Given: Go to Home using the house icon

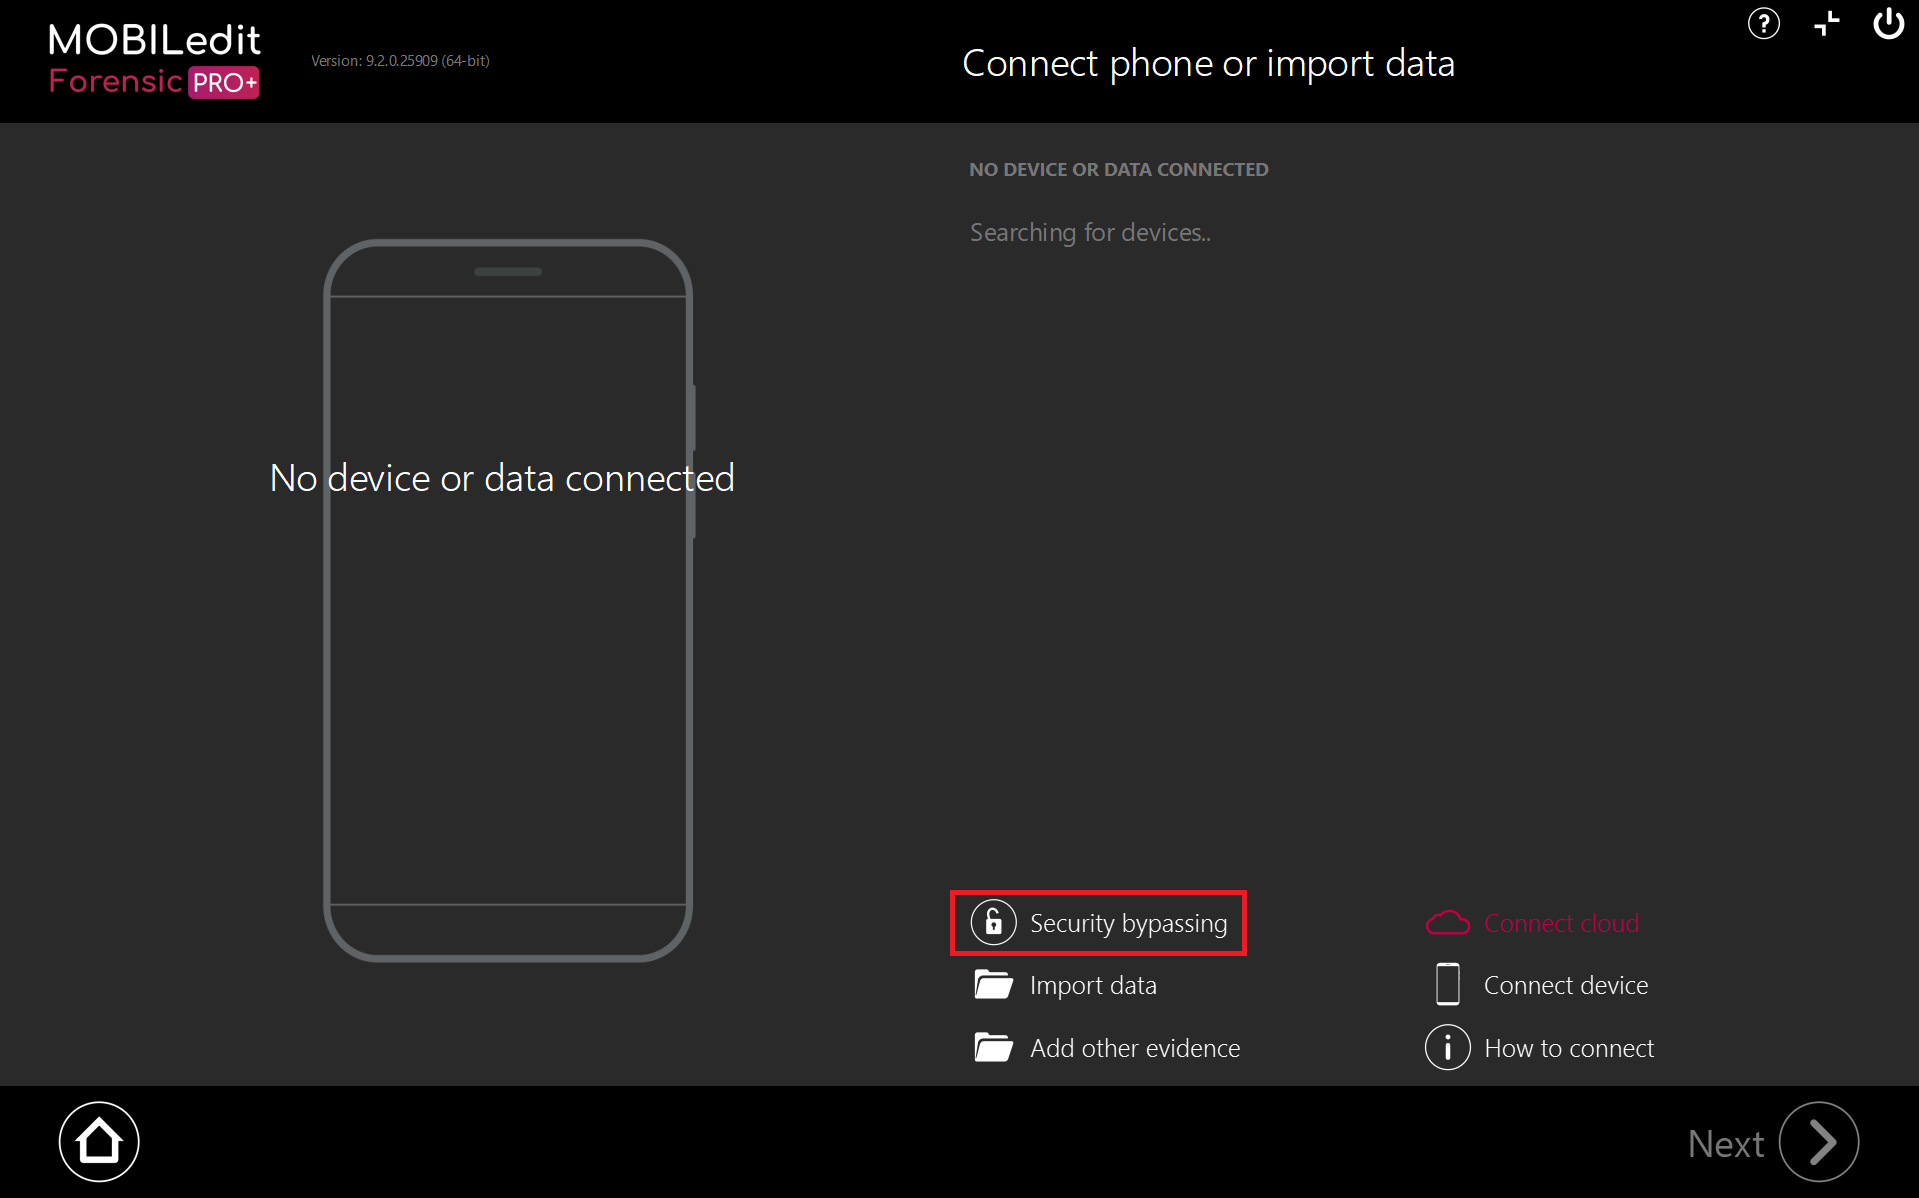Looking at the screenshot, I should tap(99, 1141).
